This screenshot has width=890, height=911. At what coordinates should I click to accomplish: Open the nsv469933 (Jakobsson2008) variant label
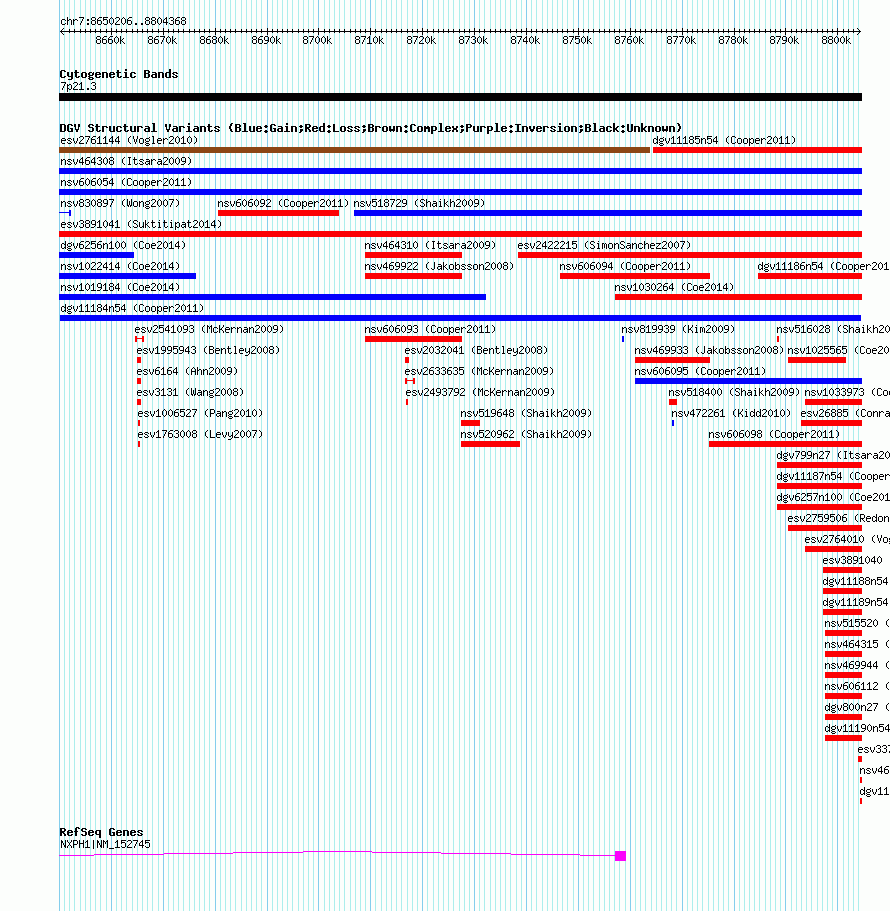[709, 350]
